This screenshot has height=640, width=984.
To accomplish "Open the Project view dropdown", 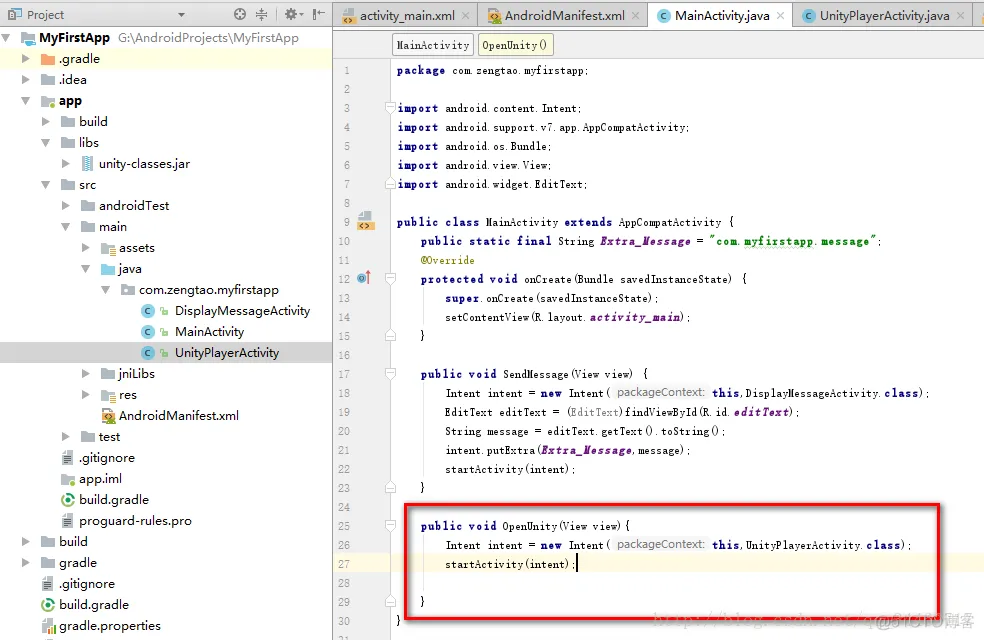I will click(x=181, y=14).
